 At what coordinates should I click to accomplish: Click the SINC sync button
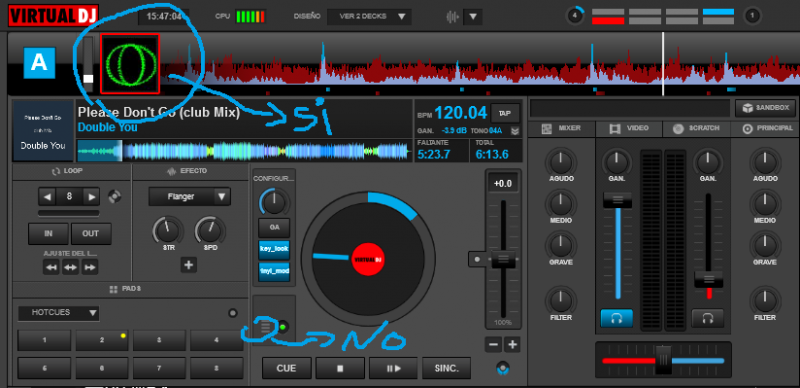447,368
